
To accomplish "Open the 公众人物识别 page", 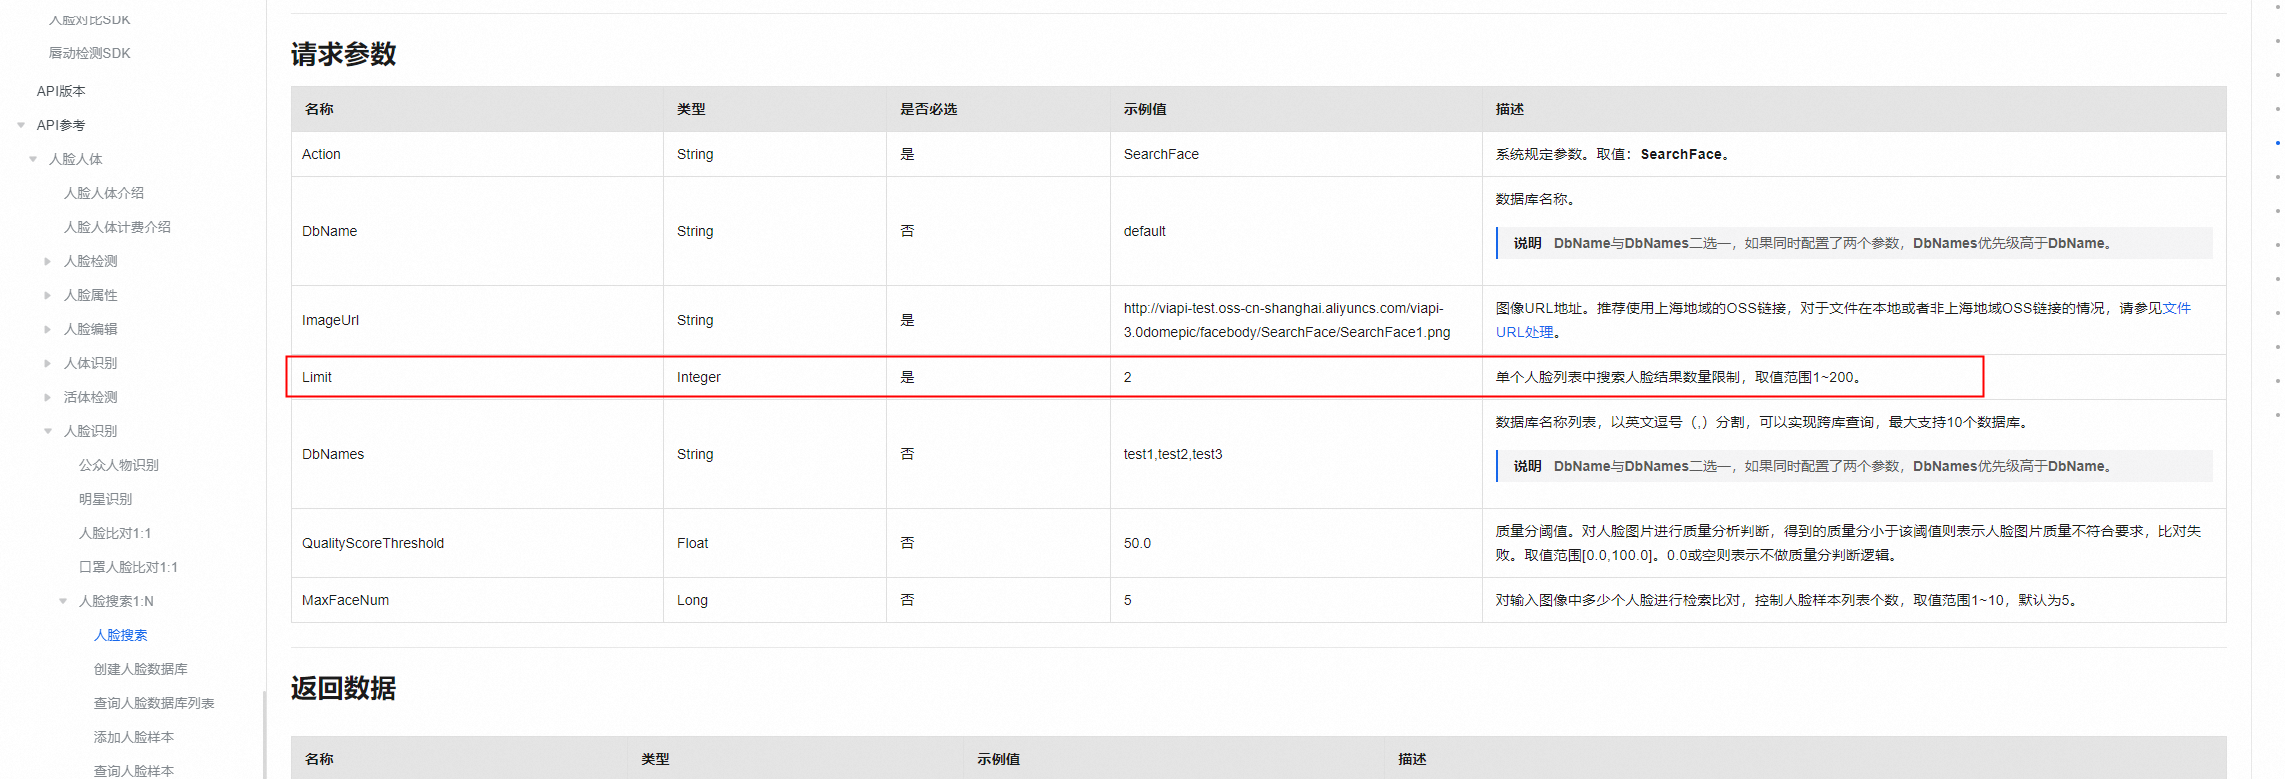I will tap(119, 465).
